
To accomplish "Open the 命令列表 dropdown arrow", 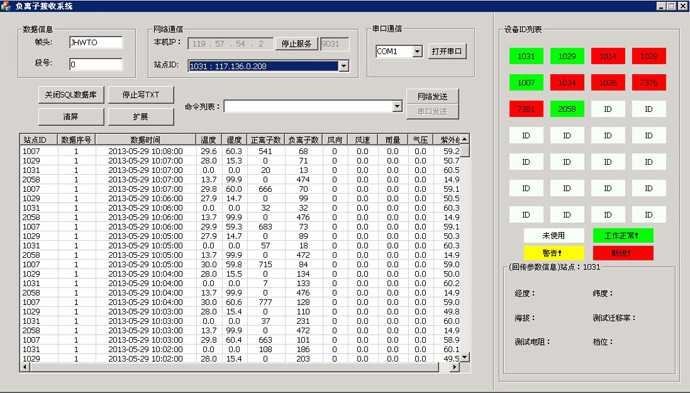I will (397, 106).
